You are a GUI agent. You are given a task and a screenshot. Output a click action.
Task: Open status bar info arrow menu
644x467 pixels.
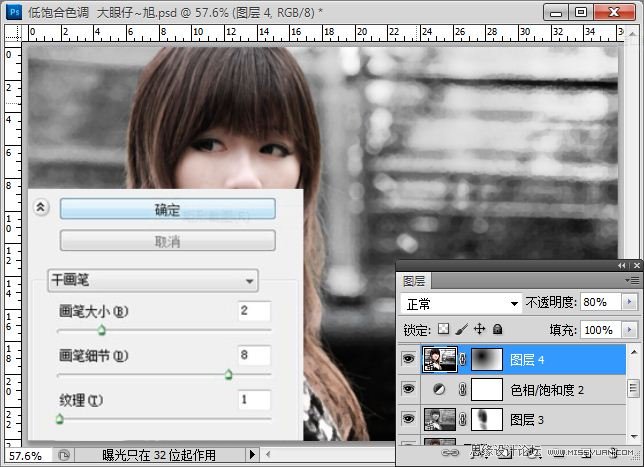click(x=252, y=455)
